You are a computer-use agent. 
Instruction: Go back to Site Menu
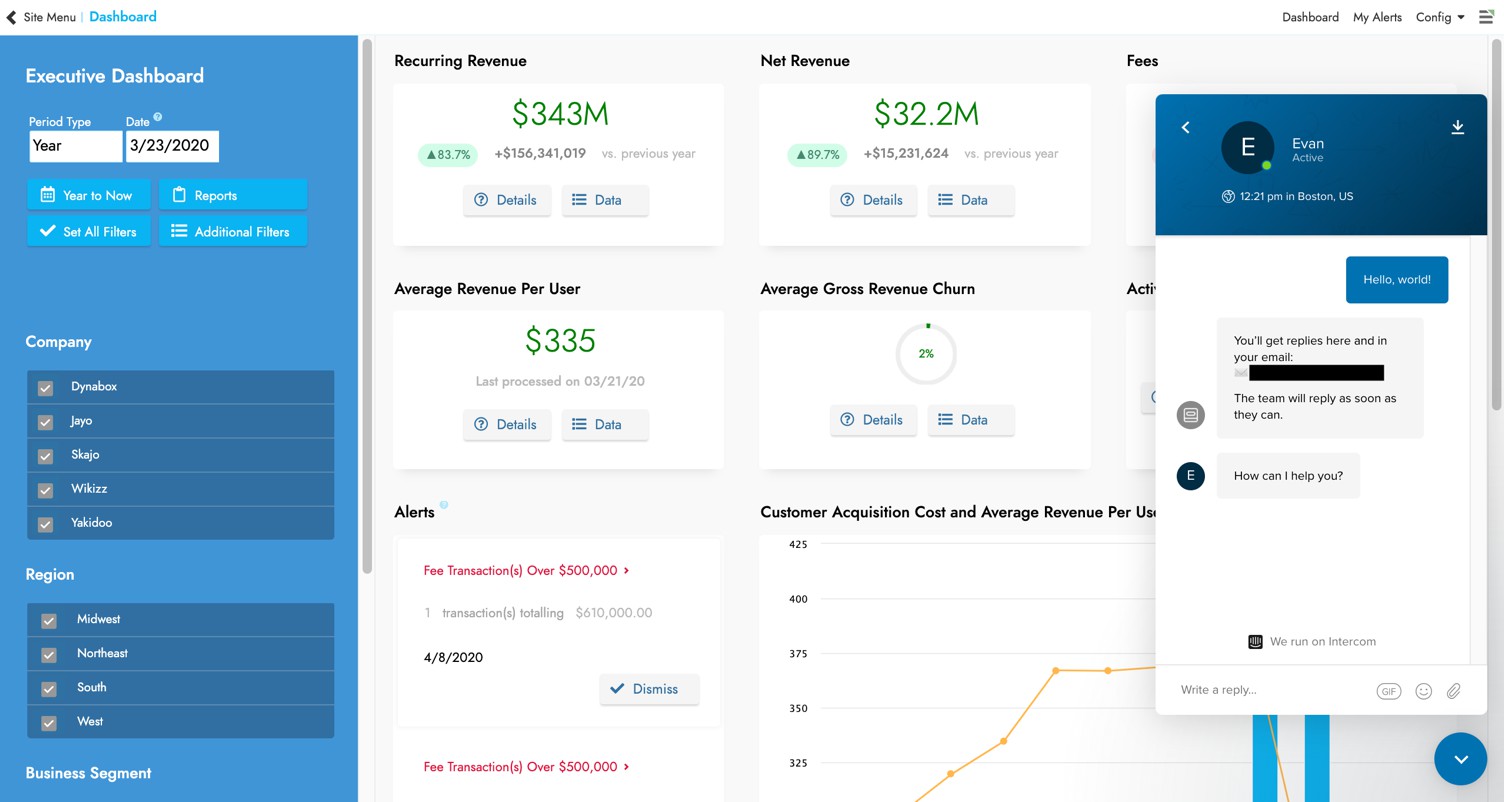point(40,17)
